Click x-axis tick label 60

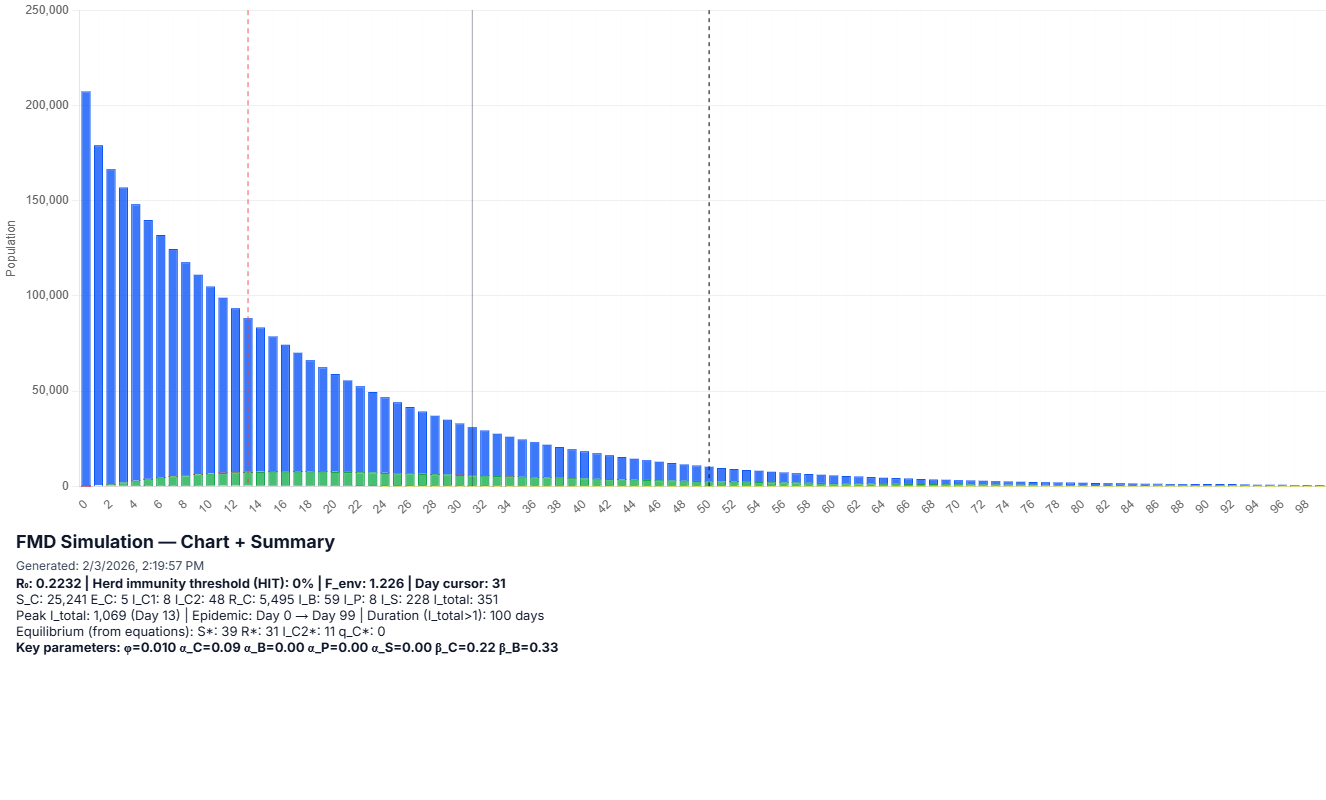[x=828, y=507]
